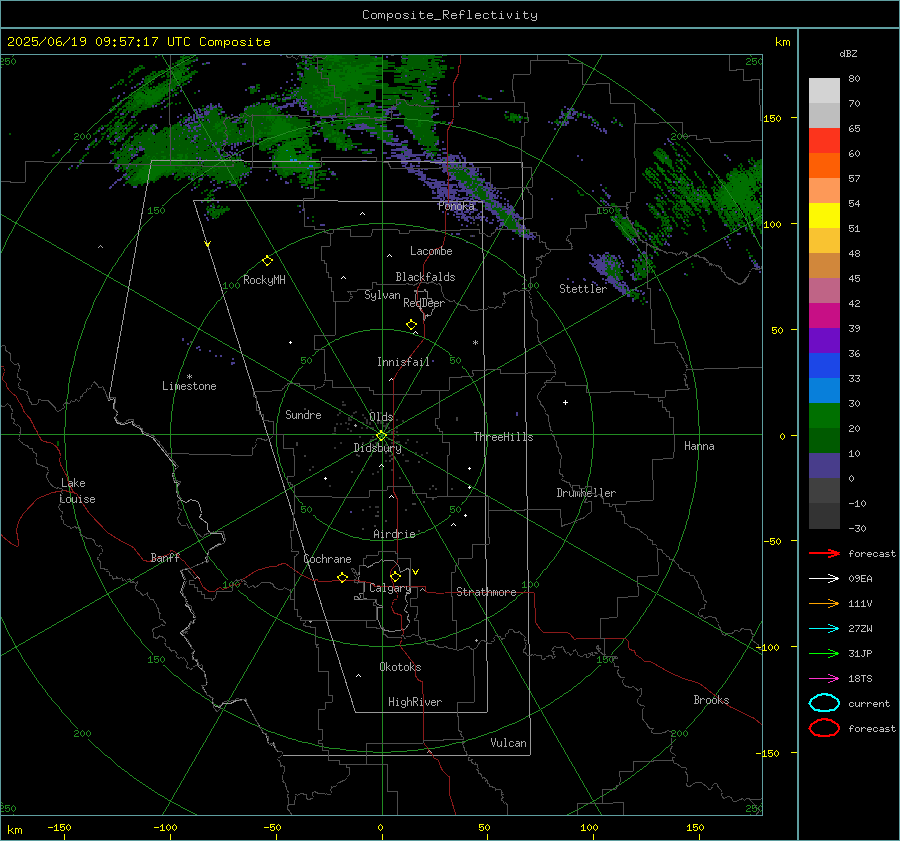This screenshot has width=900, height=841.
Task: Click the dBZ legend heading
Action: tap(848, 53)
